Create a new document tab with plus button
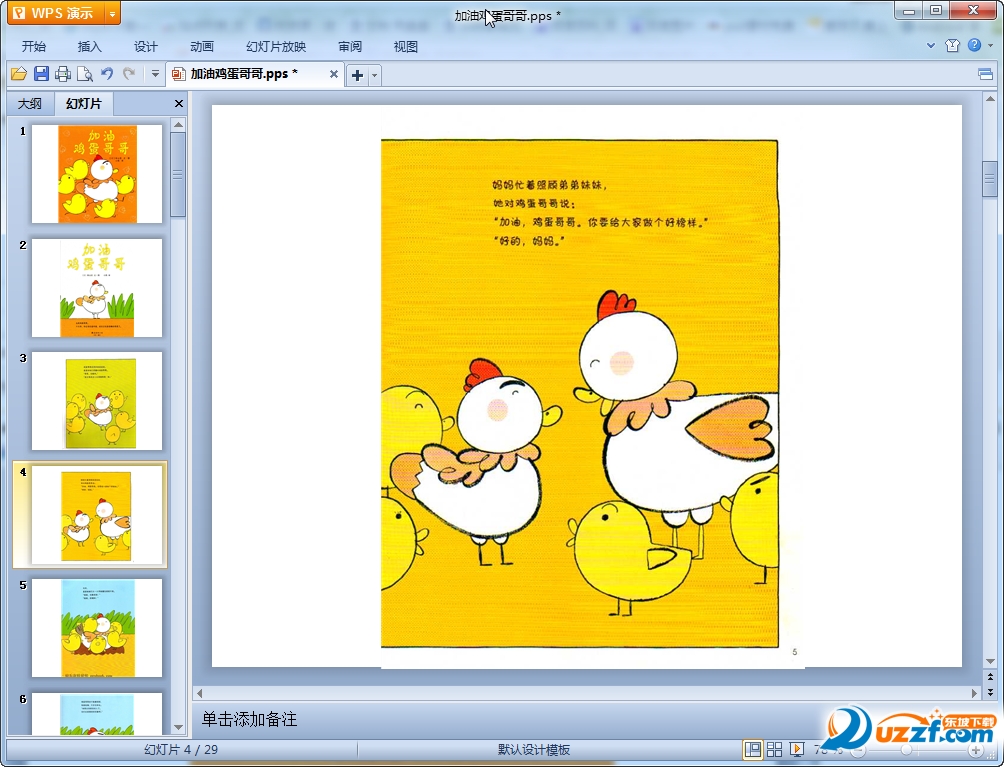This screenshot has width=1004, height=767. [x=357, y=76]
